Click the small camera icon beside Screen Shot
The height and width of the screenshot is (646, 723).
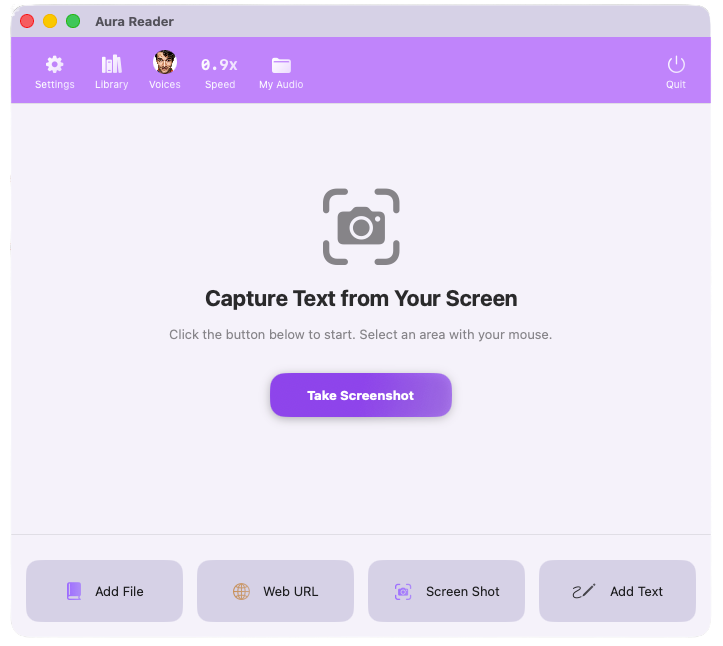pyautogui.click(x=403, y=591)
